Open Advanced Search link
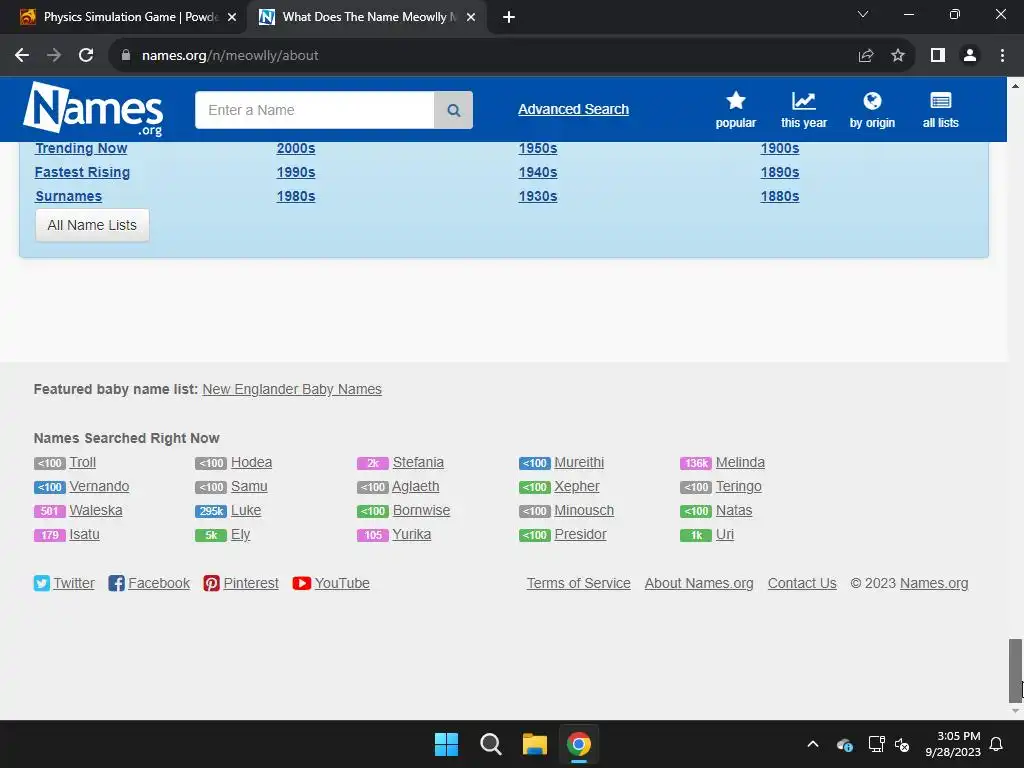Screen dimensions: 1024x768 (573, 109)
